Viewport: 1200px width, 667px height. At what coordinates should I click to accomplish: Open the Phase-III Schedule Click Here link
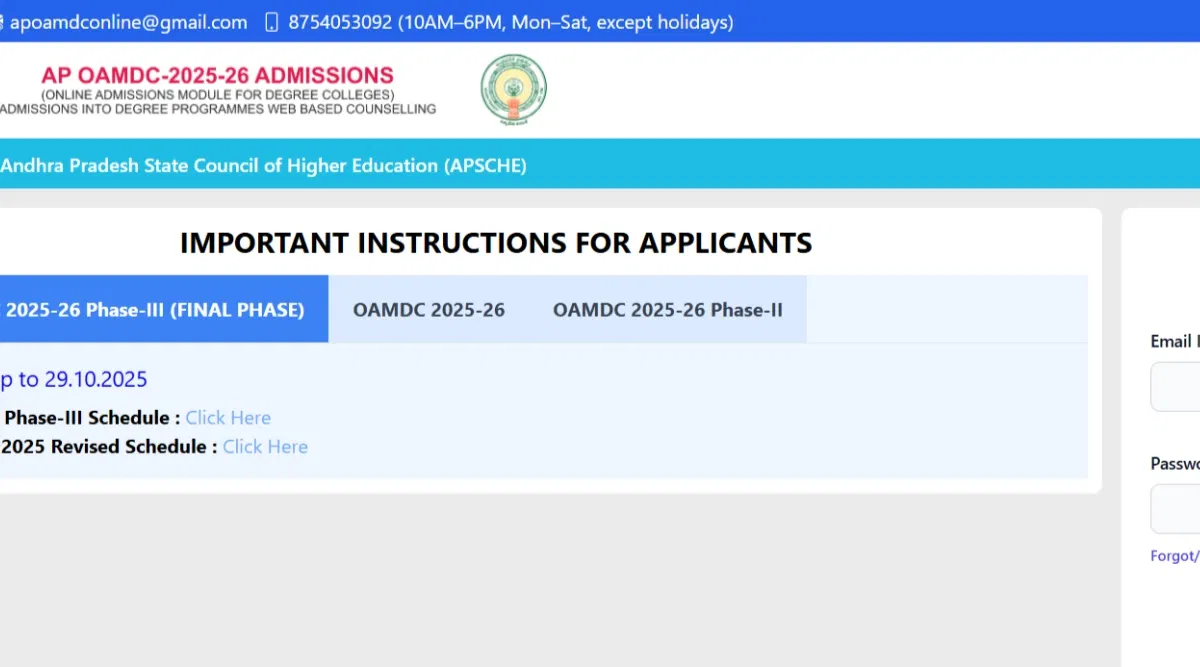tap(228, 418)
